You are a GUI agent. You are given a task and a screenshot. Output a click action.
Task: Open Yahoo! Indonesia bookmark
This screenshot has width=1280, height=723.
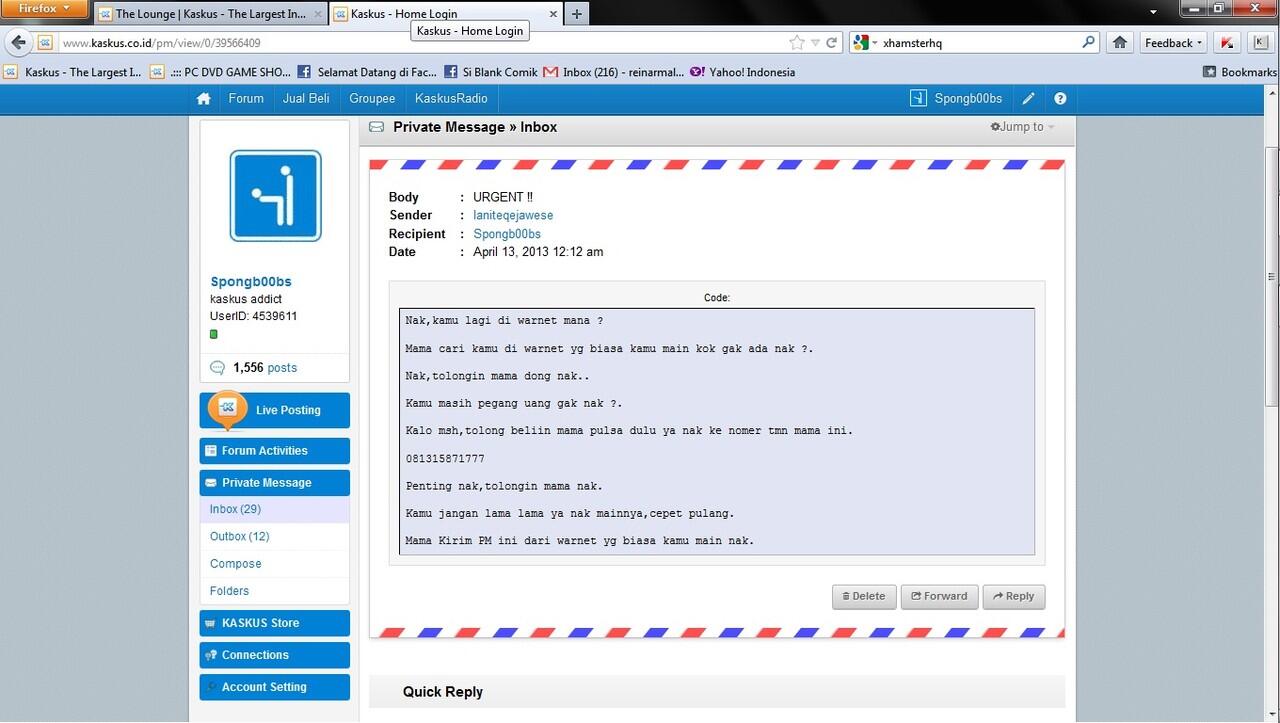click(x=742, y=72)
